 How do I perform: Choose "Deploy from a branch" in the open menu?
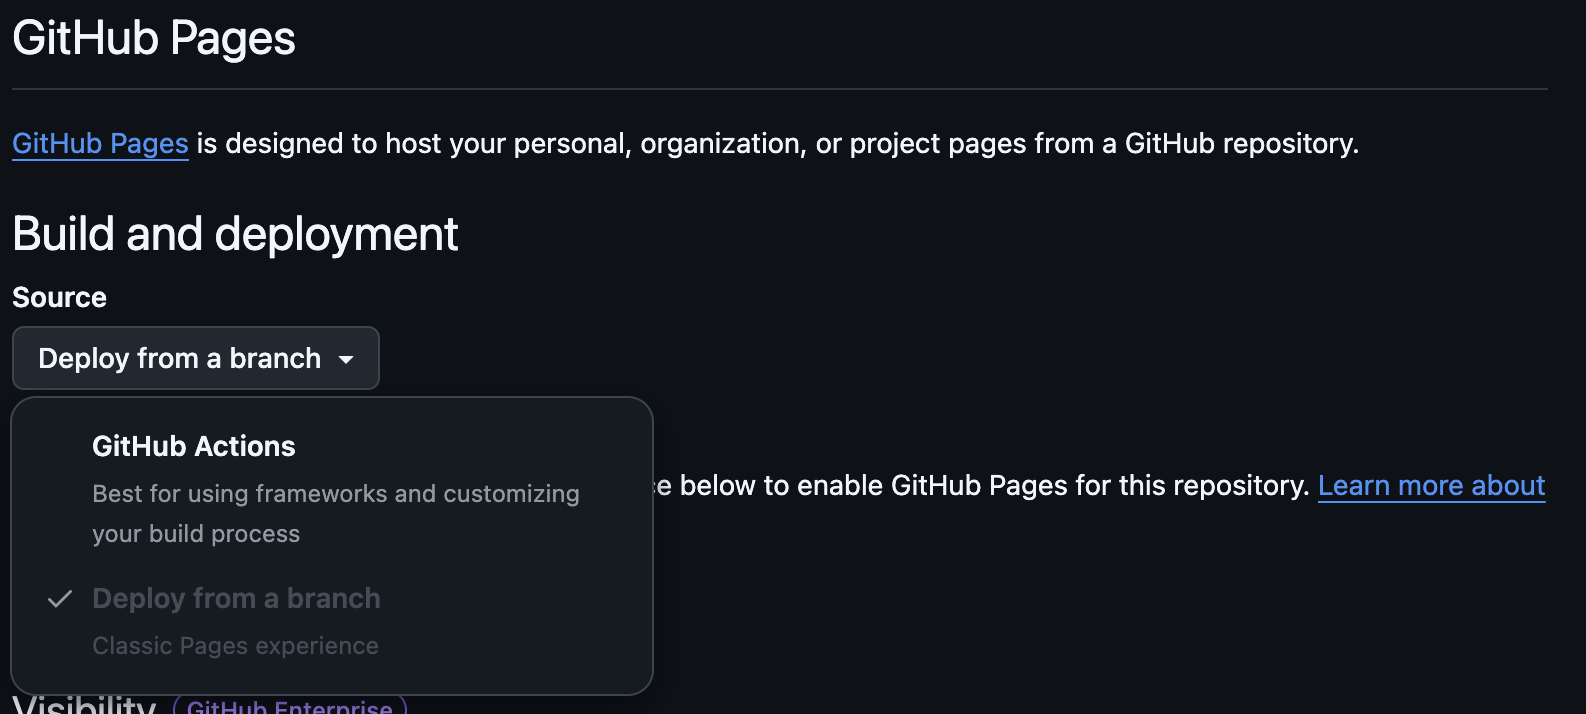[236, 598]
